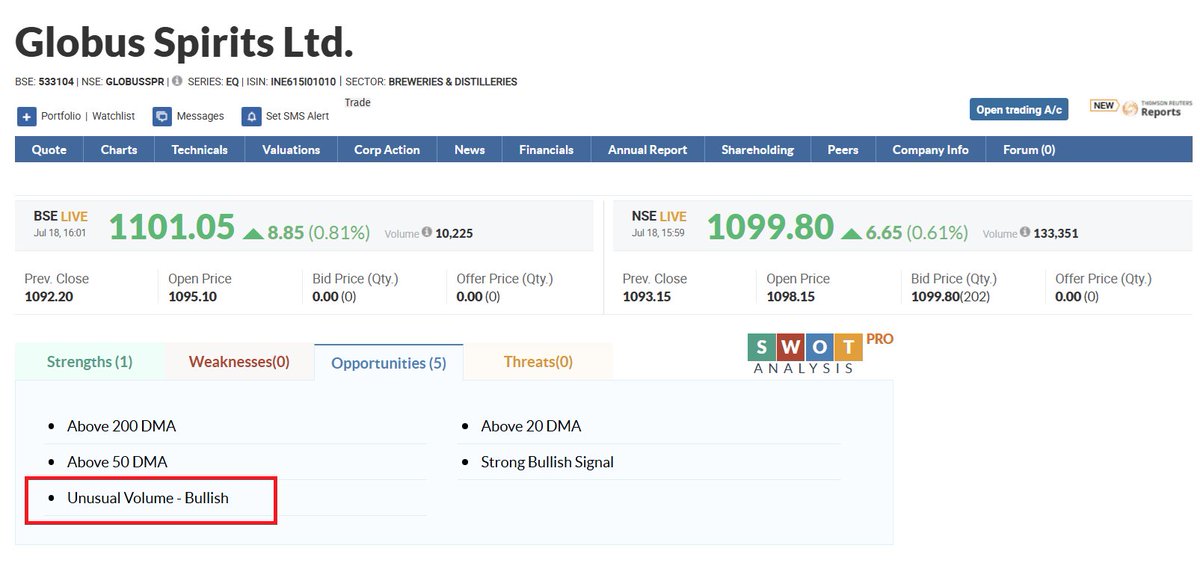Click BSE Open Price 1095.10

[x=192, y=297]
